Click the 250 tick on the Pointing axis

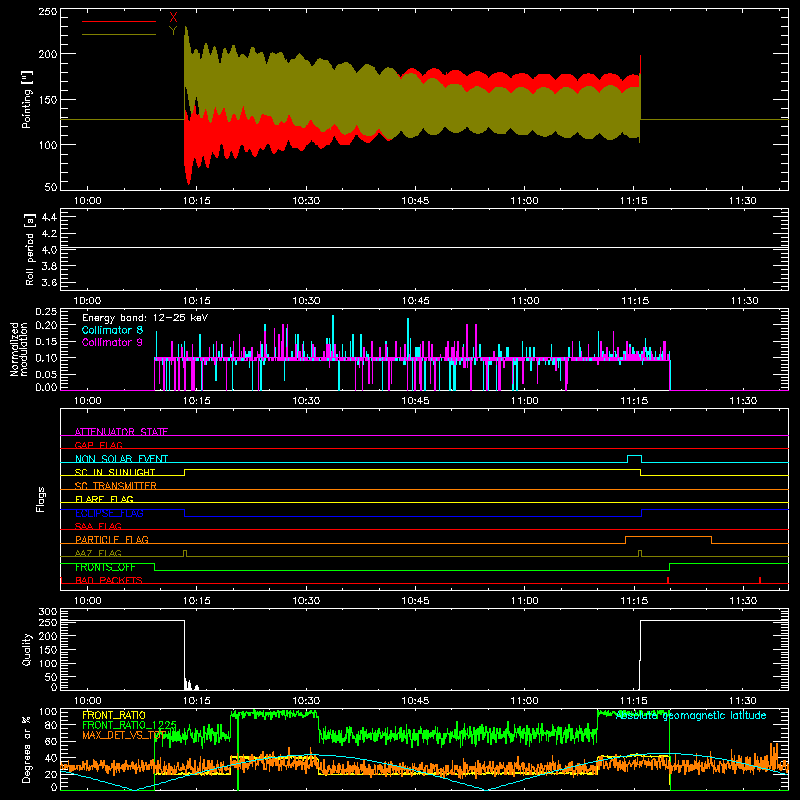[48, 12]
